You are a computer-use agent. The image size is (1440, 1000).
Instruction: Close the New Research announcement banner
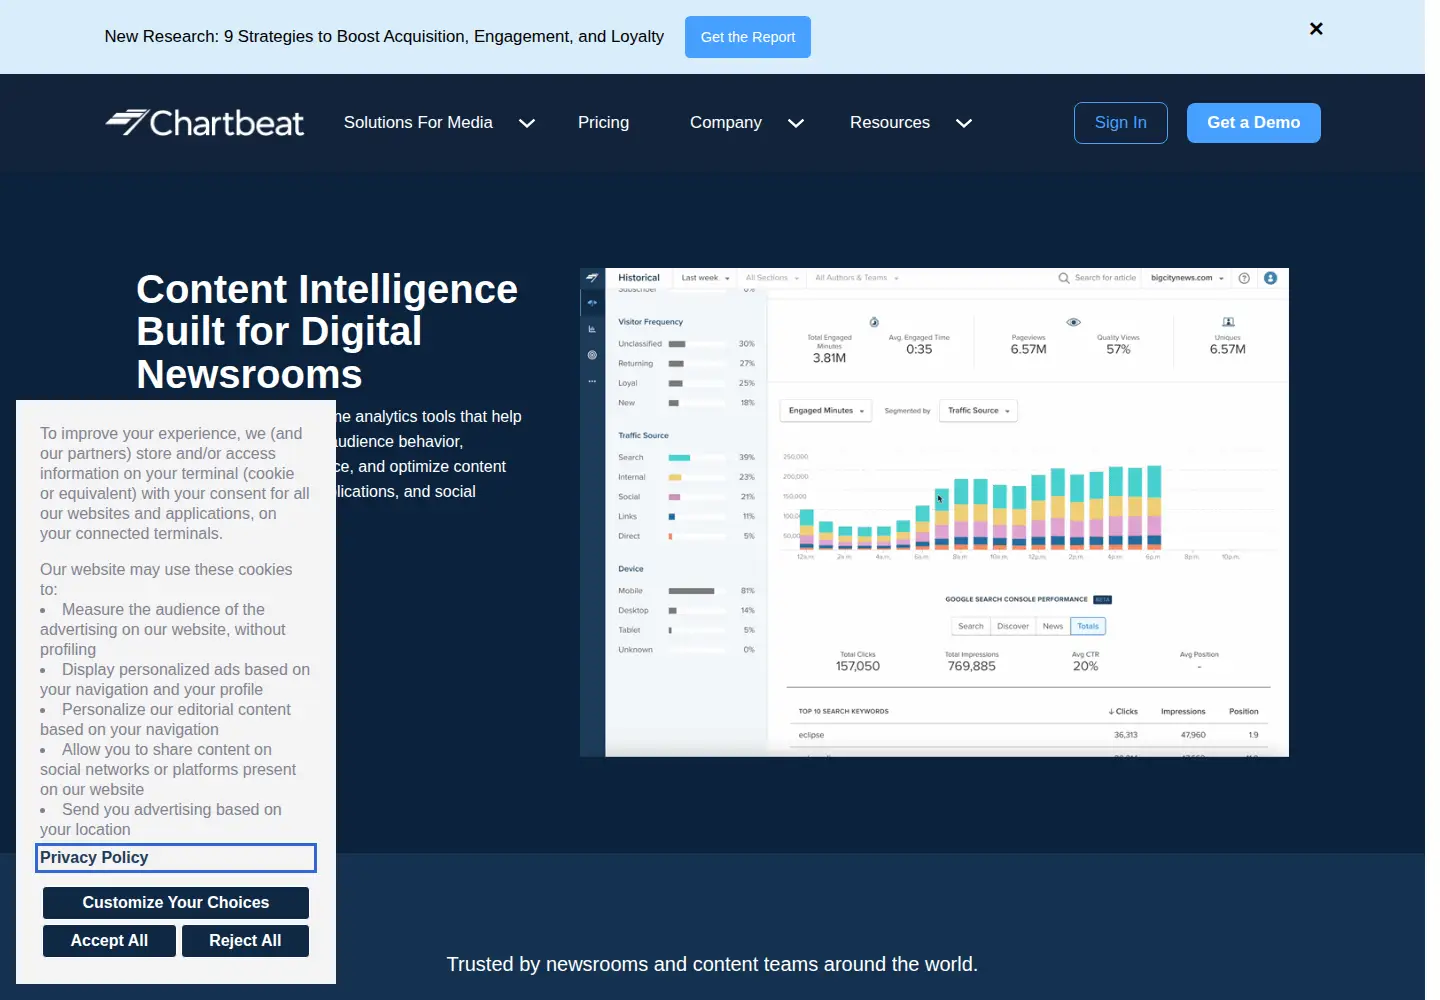1316,29
